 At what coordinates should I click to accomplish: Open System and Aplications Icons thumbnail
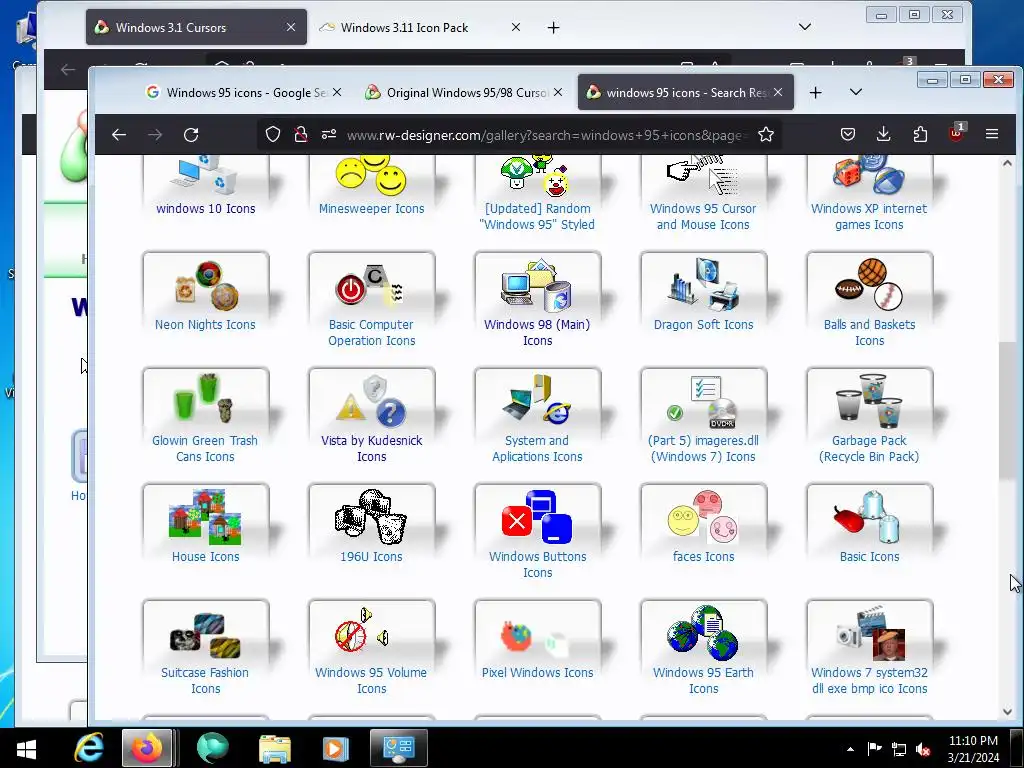[538, 401]
